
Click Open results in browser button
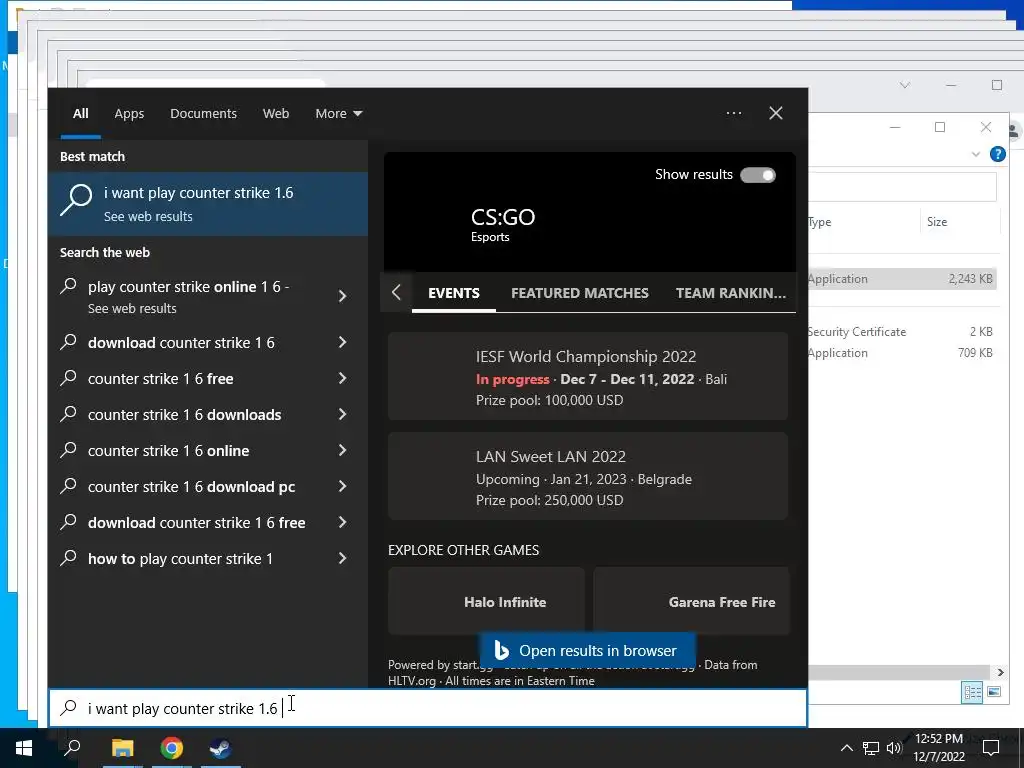[x=588, y=650]
